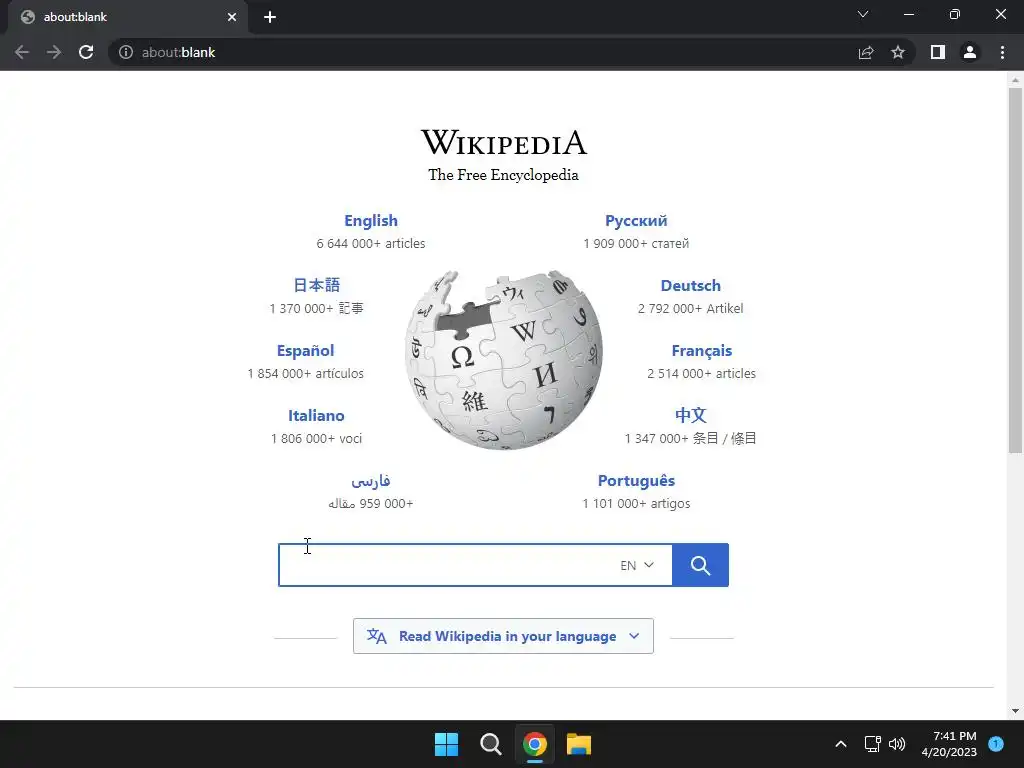Open the clock showing 7:41 PM
This screenshot has width=1024, height=768.
[949, 744]
